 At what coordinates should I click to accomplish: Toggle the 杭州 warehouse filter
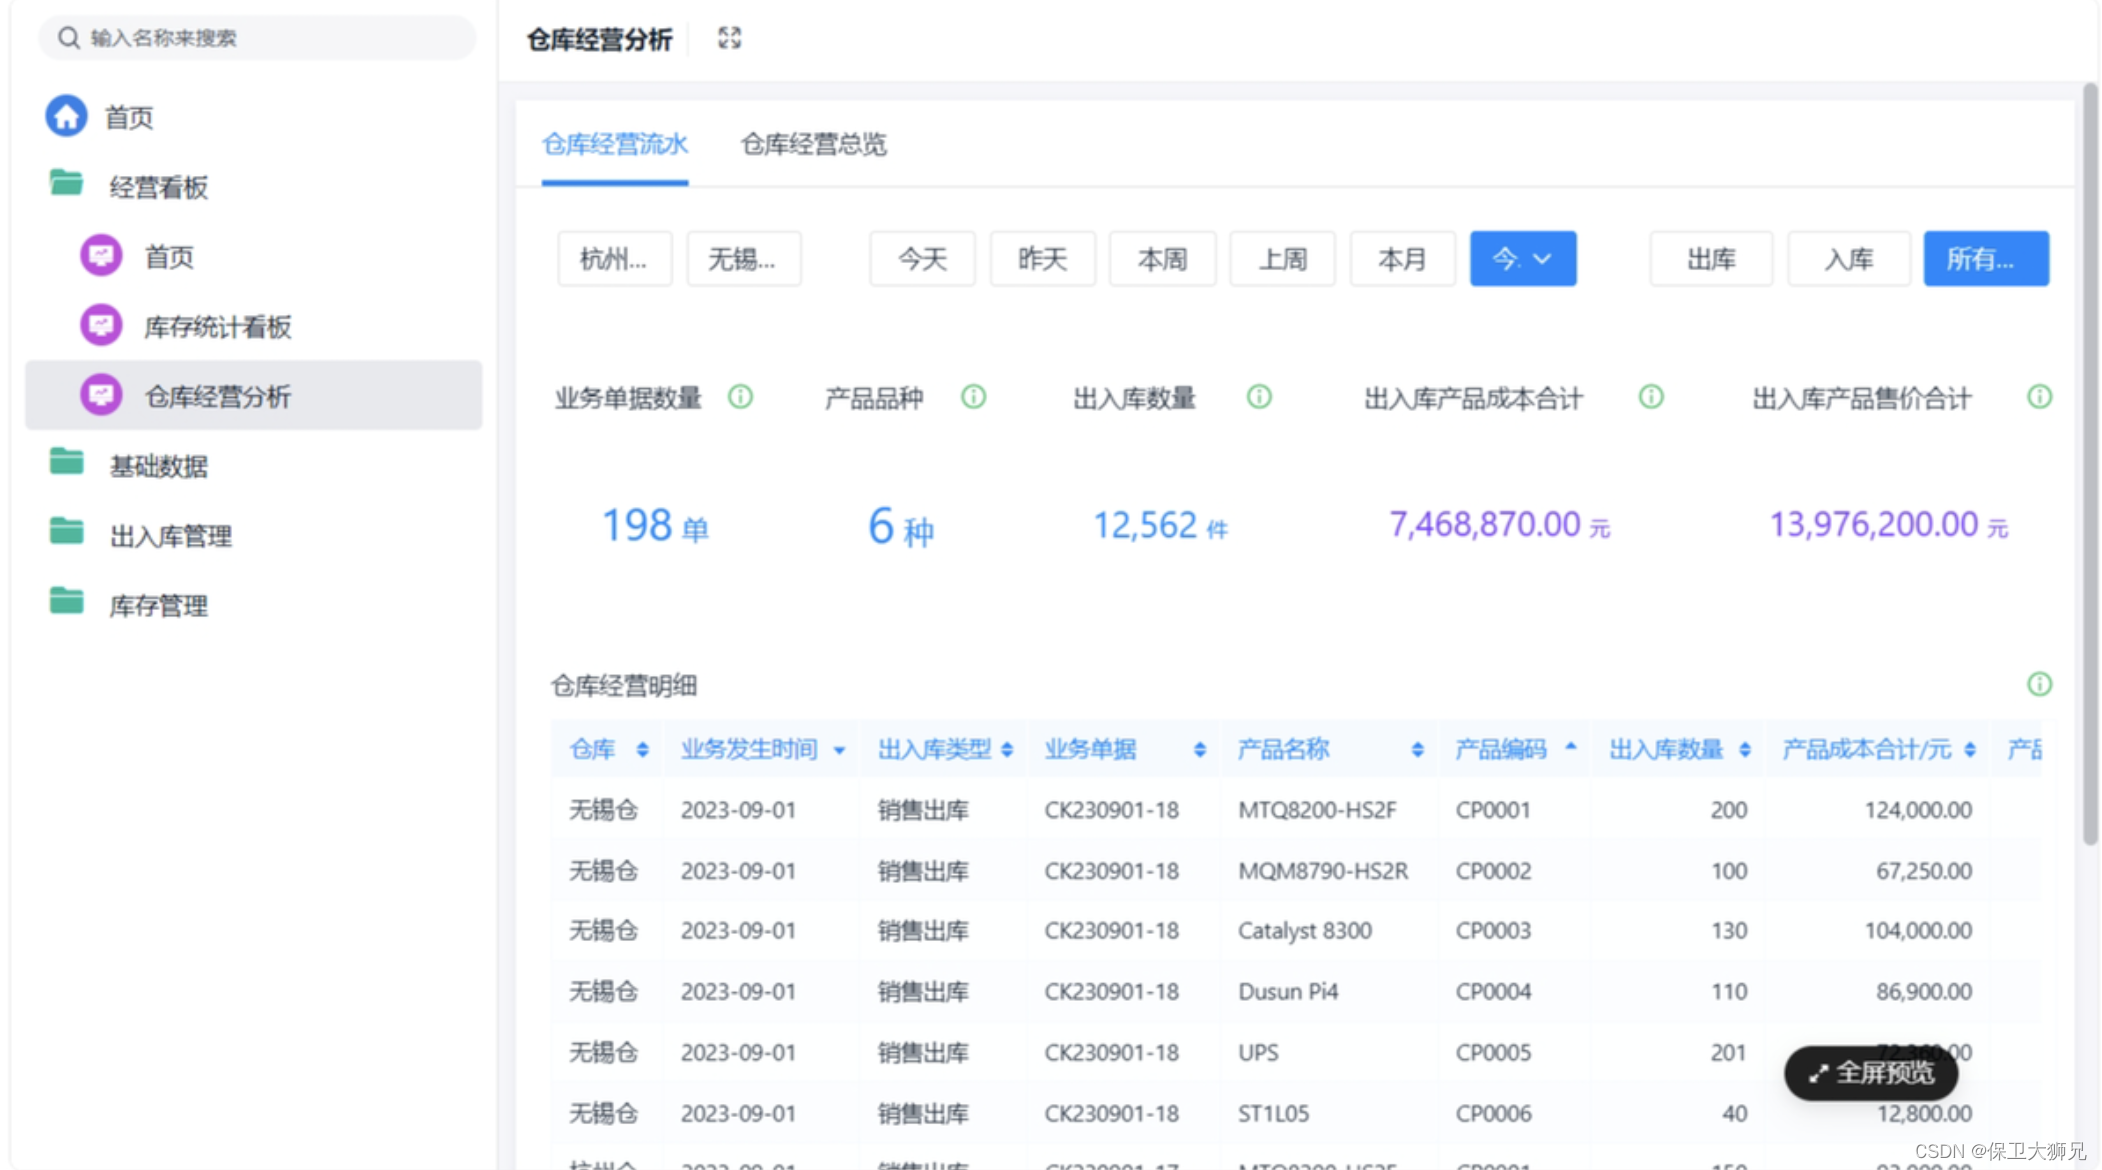pos(614,259)
